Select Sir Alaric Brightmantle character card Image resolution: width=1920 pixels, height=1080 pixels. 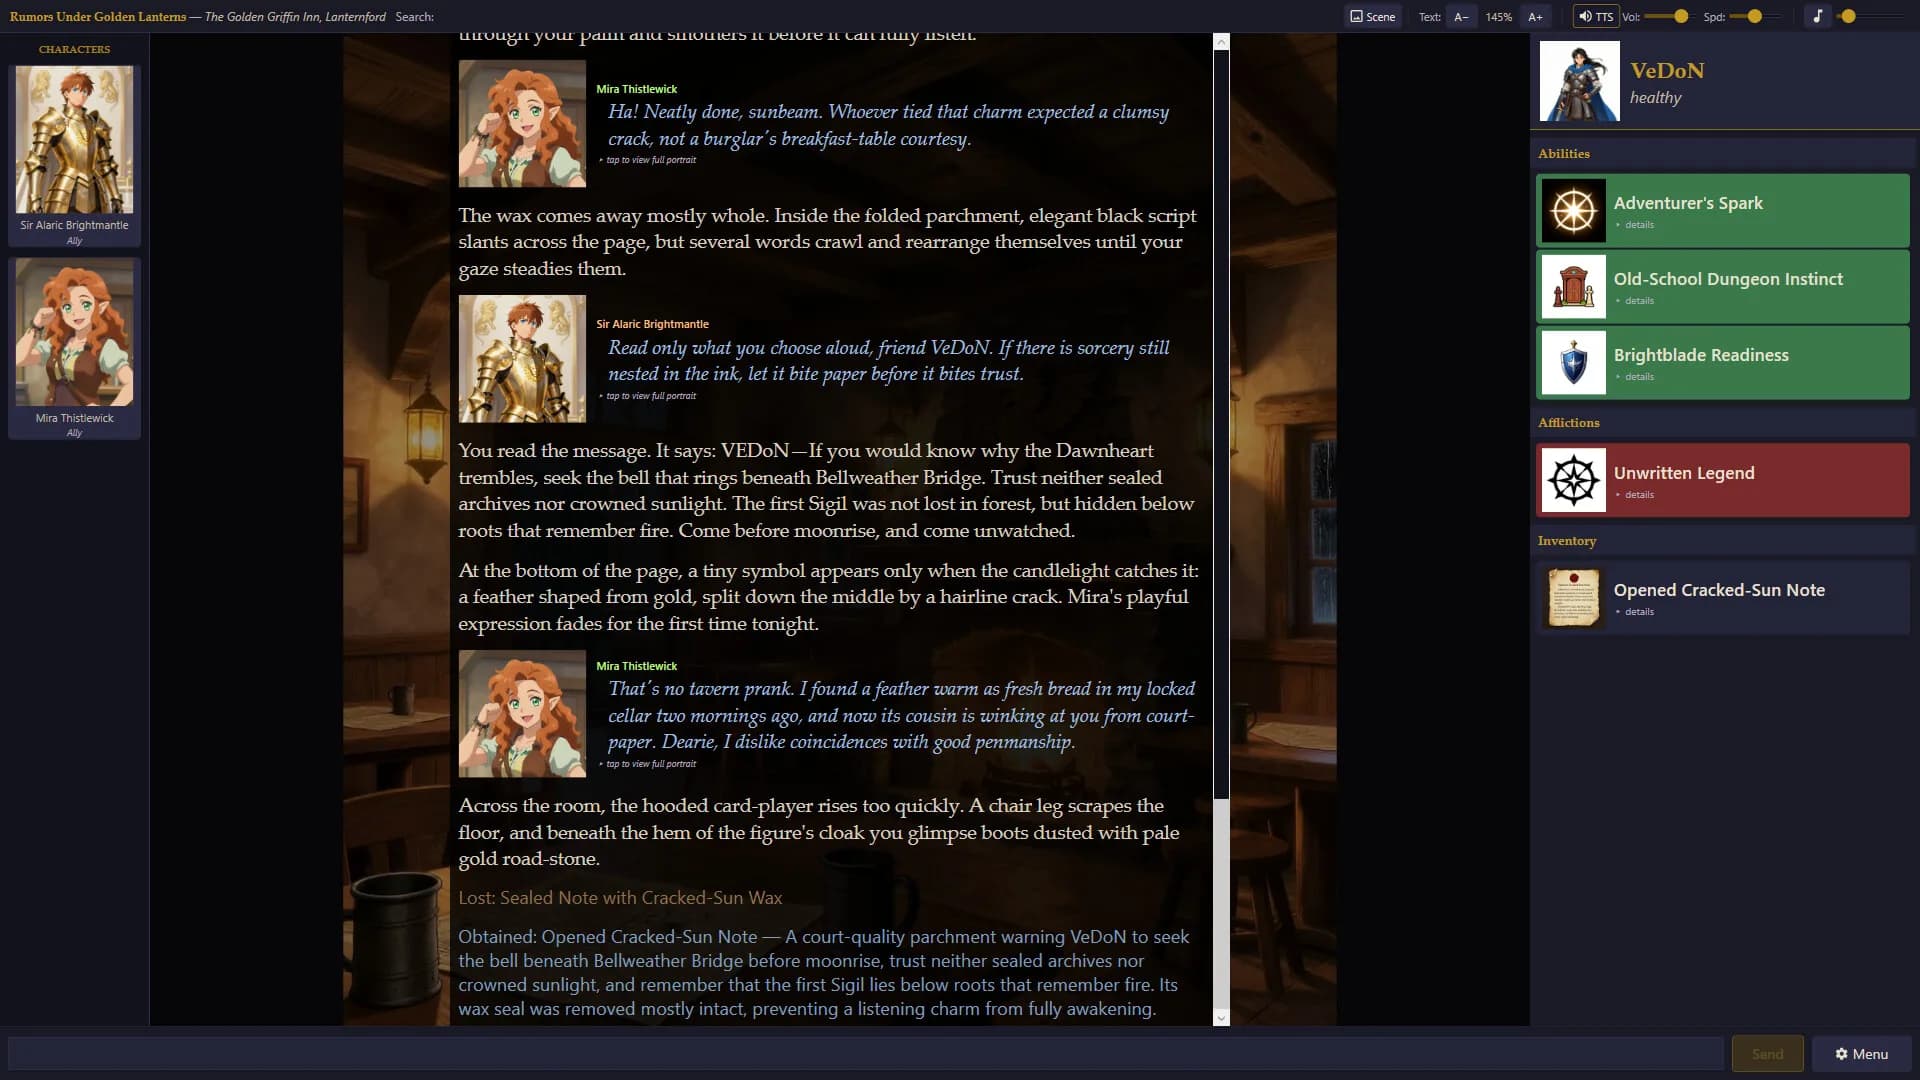(x=74, y=155)
